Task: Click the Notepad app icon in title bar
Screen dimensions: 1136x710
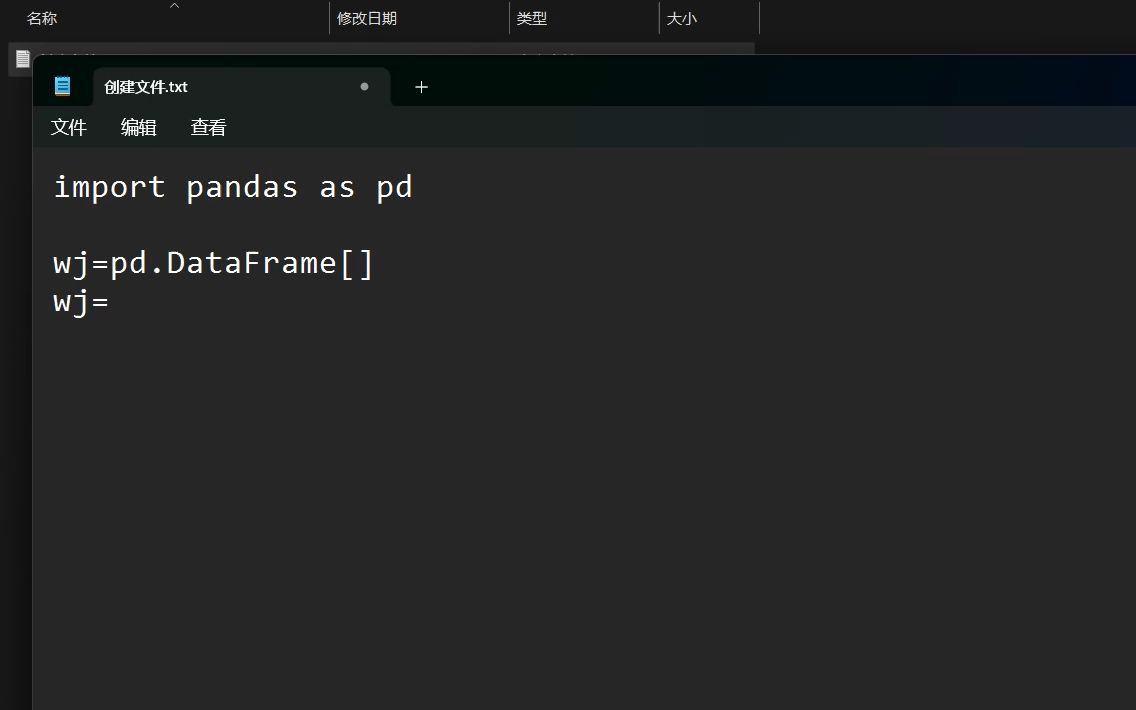Action: pyautogui.click(x=62, y=86)
